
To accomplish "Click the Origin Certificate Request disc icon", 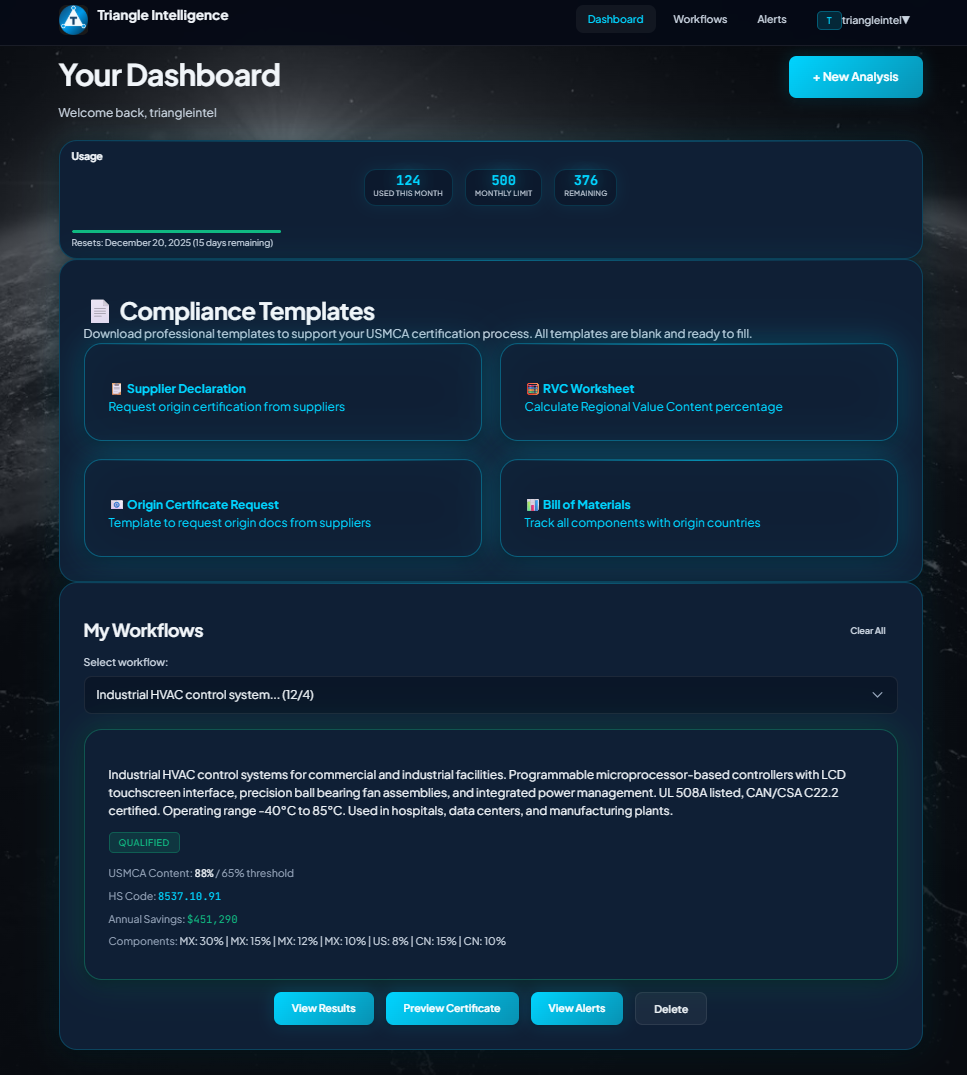I will [x=115, y=505].
